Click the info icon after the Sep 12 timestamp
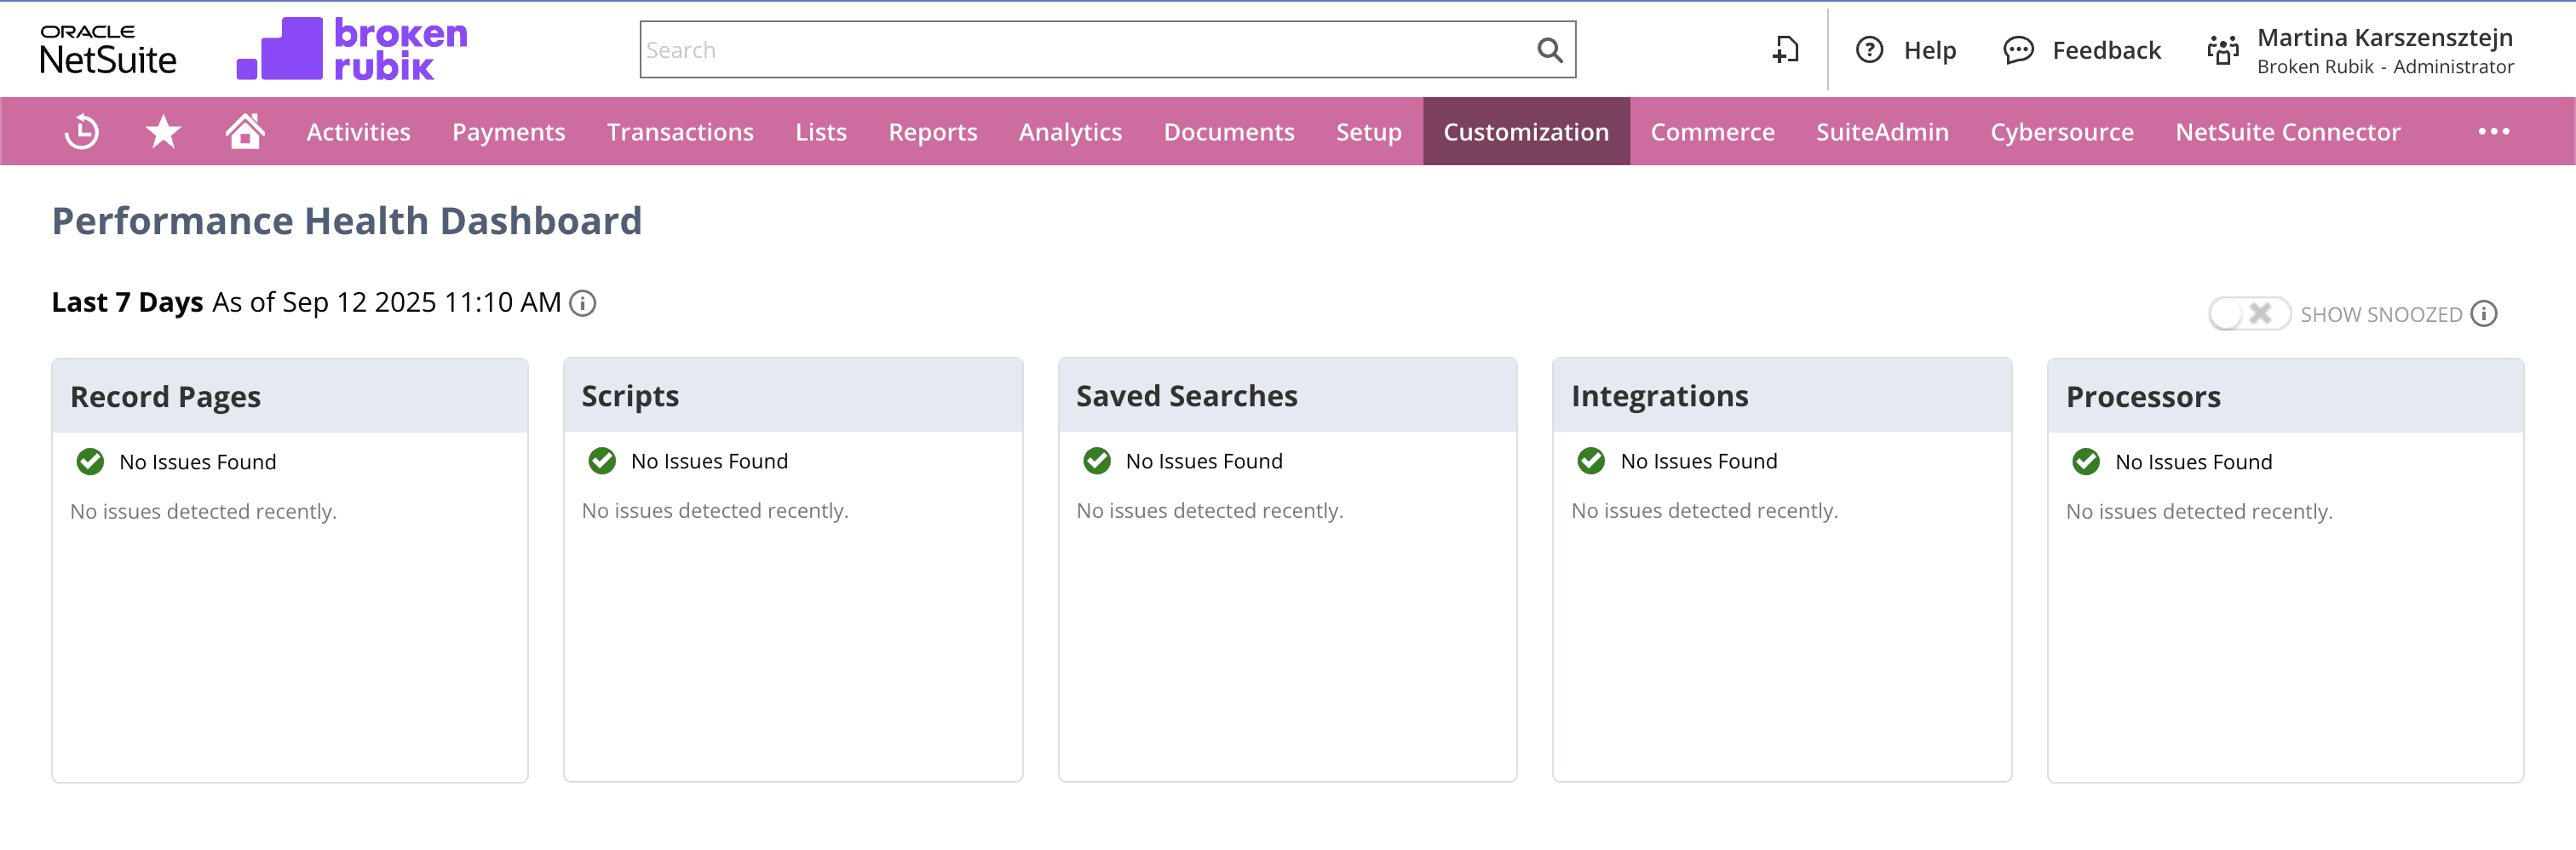 point(583,303)
